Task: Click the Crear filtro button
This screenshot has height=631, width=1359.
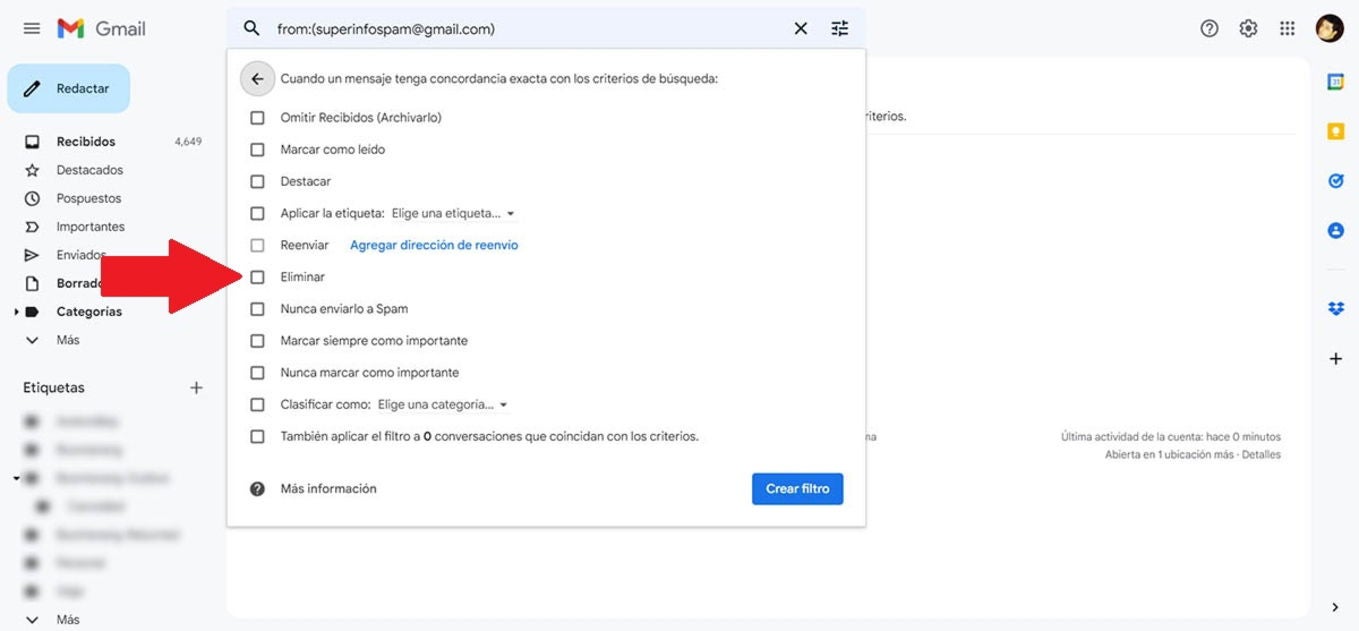Action: click(797, 489)
